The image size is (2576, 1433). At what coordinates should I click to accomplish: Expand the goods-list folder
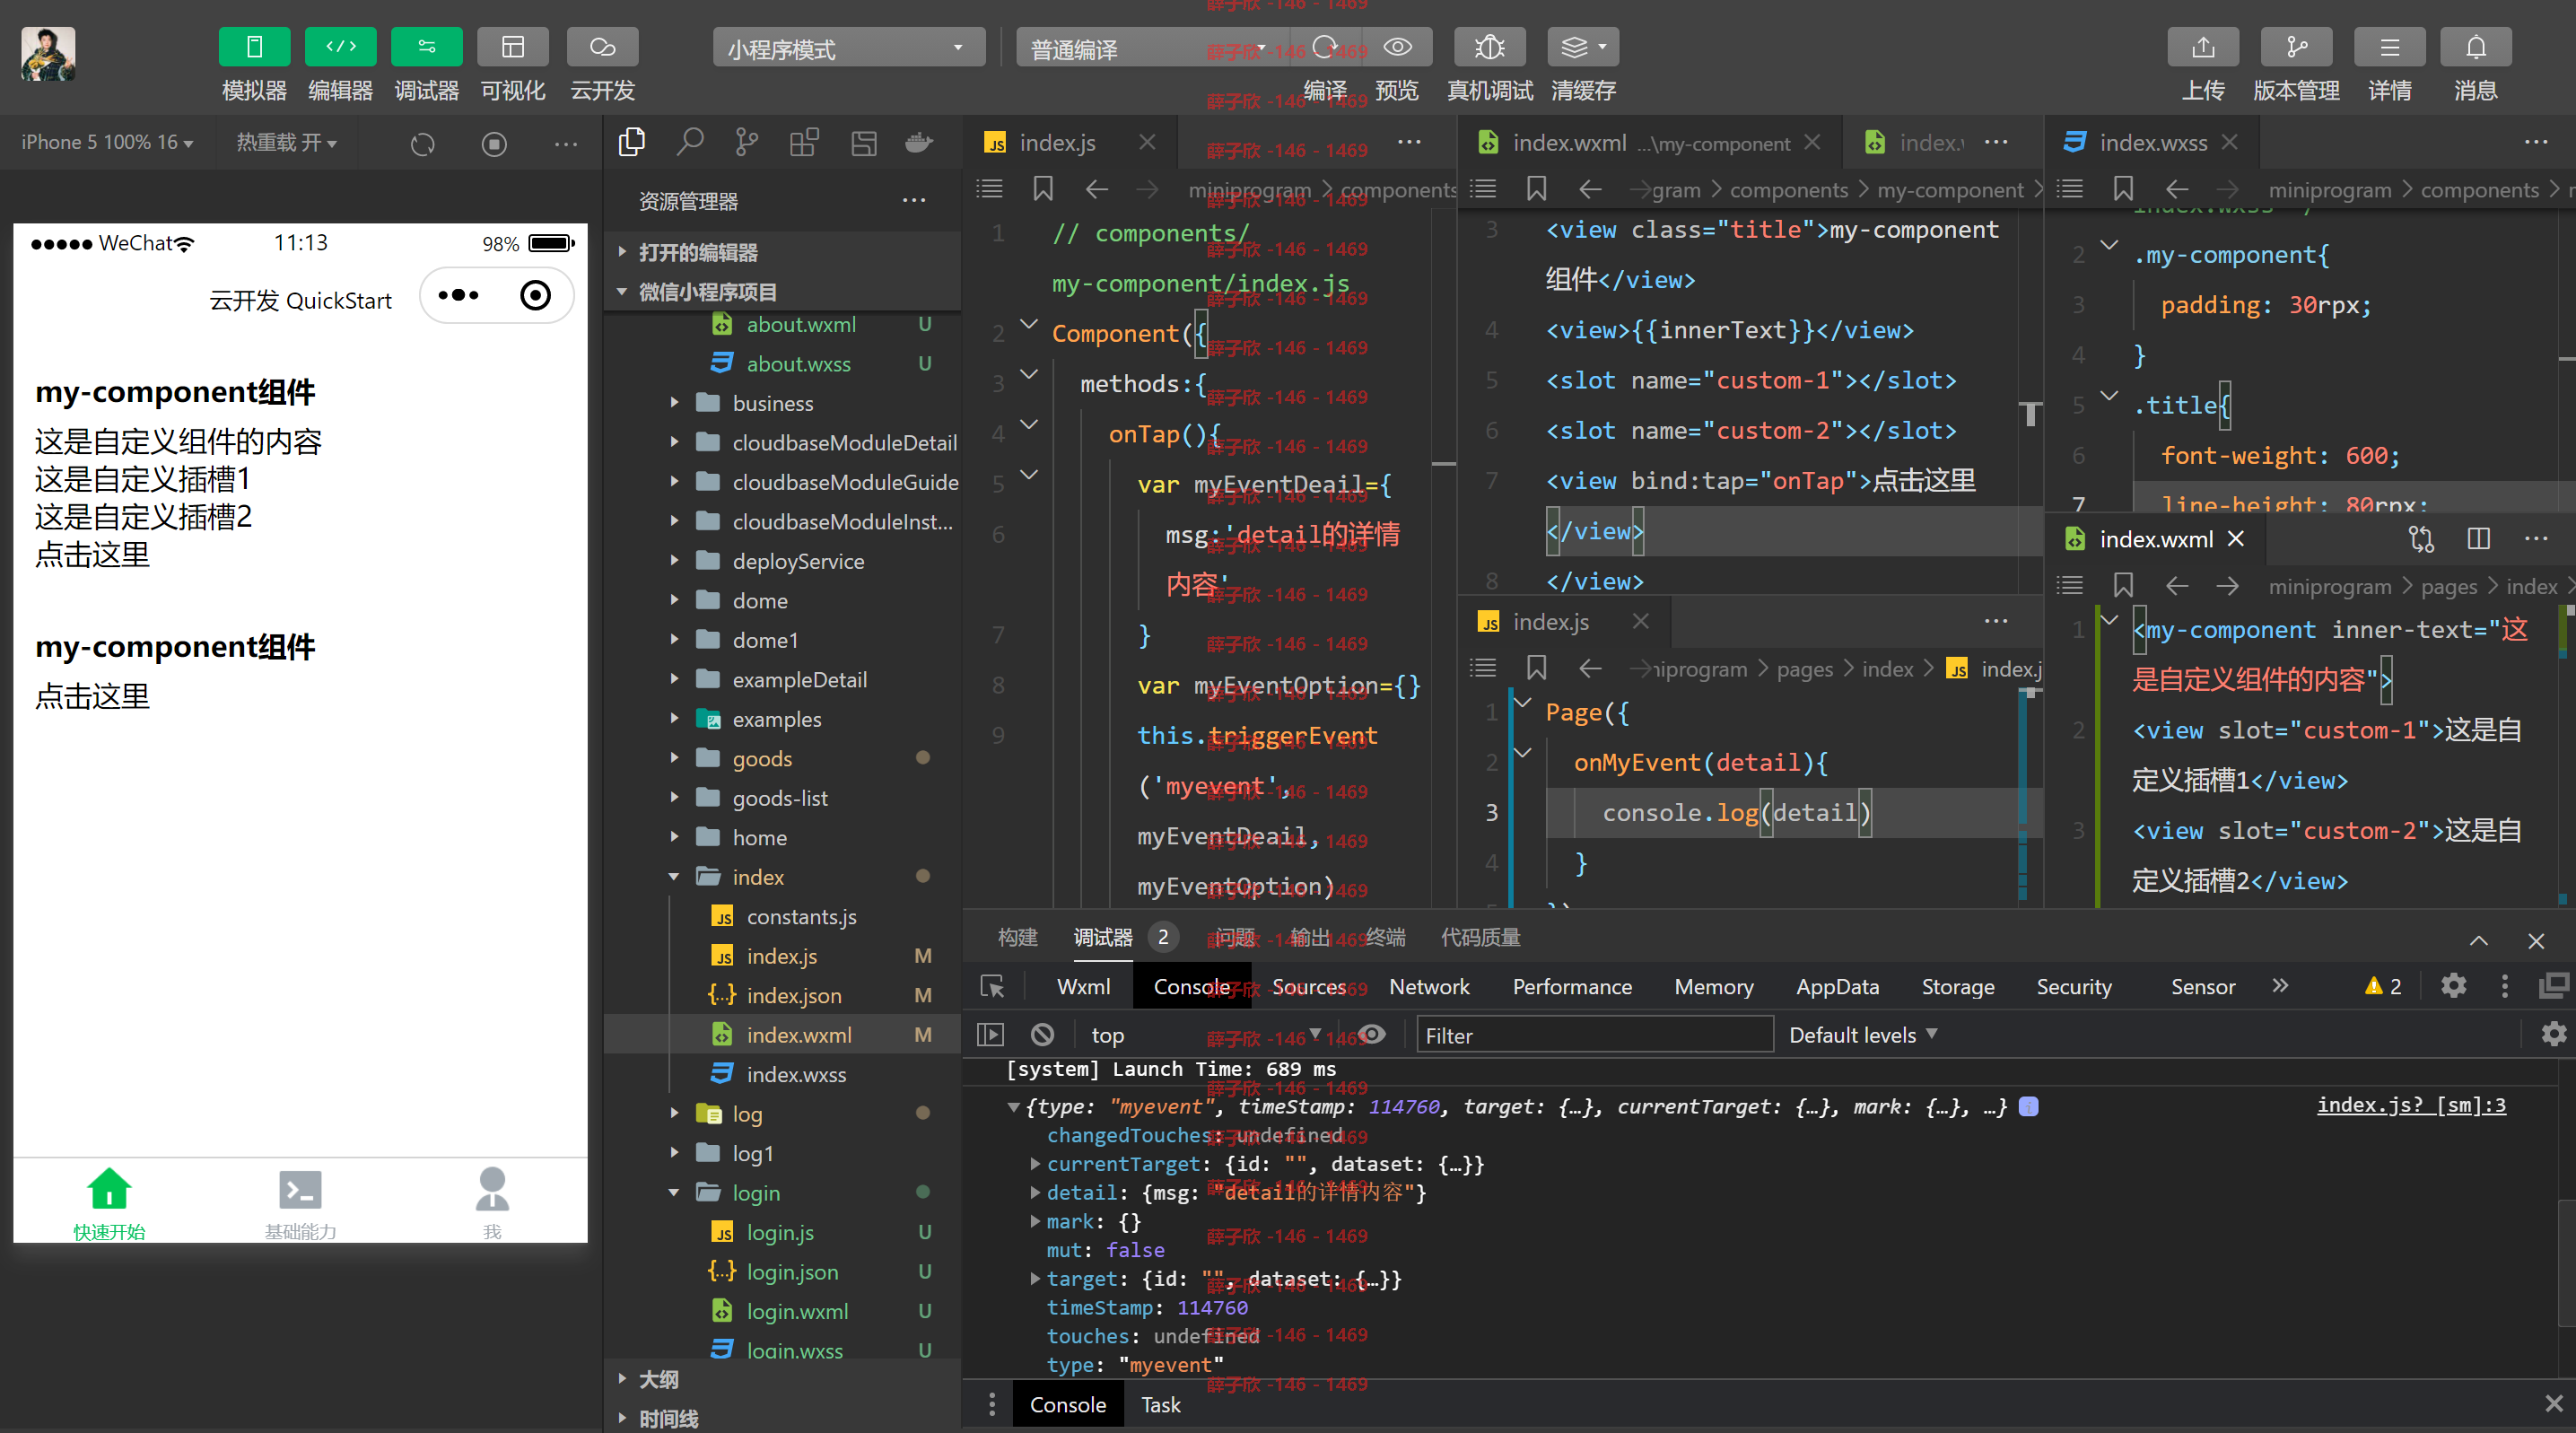(782, 798)
